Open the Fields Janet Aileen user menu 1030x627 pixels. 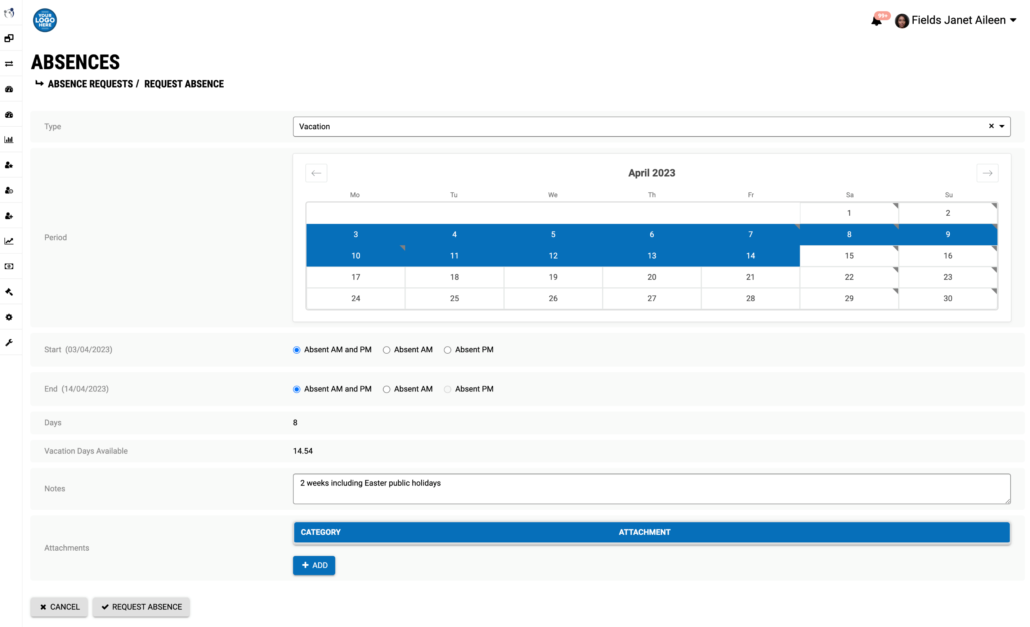[956, 20]
